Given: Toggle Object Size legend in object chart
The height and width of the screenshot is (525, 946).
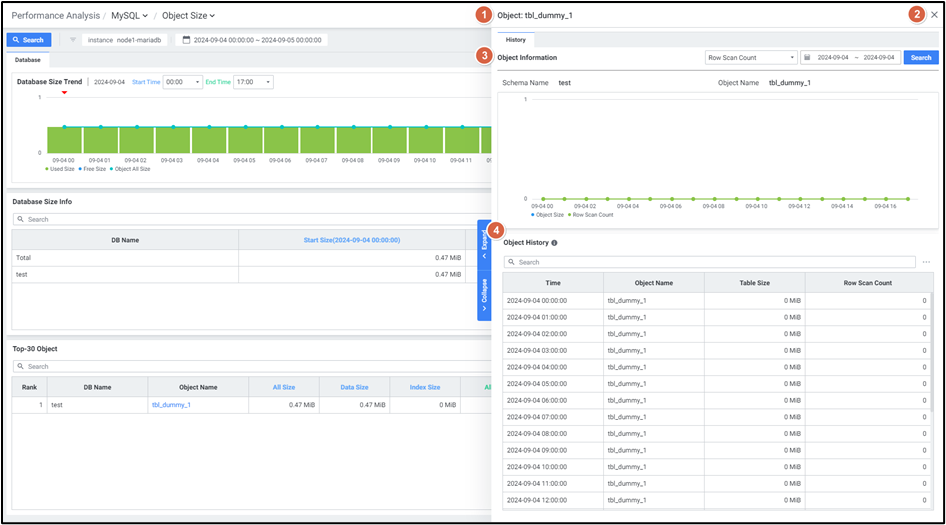Looking at the screenshot, I should [547, 215].
